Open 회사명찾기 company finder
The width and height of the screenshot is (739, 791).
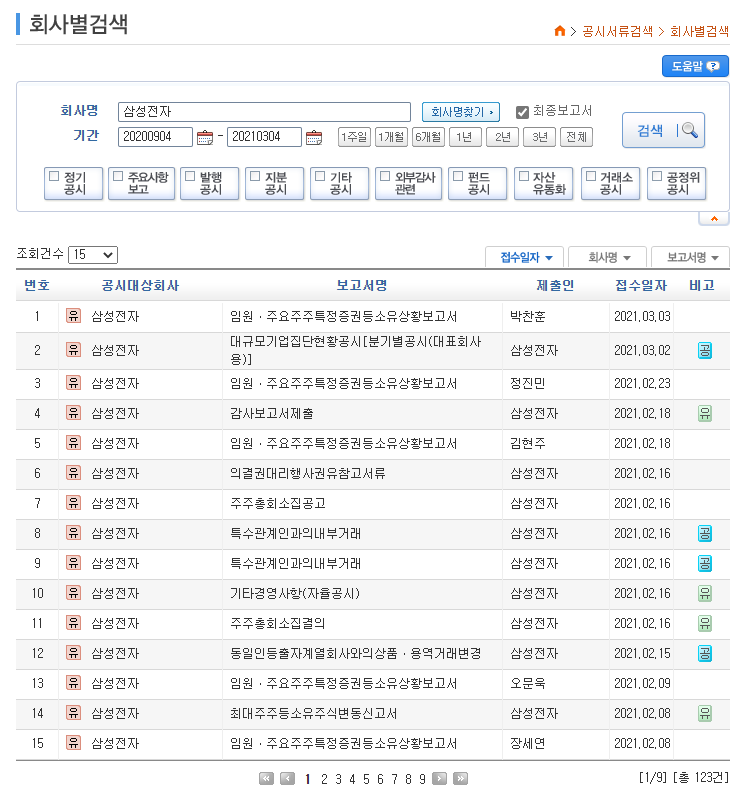point(460,112)
